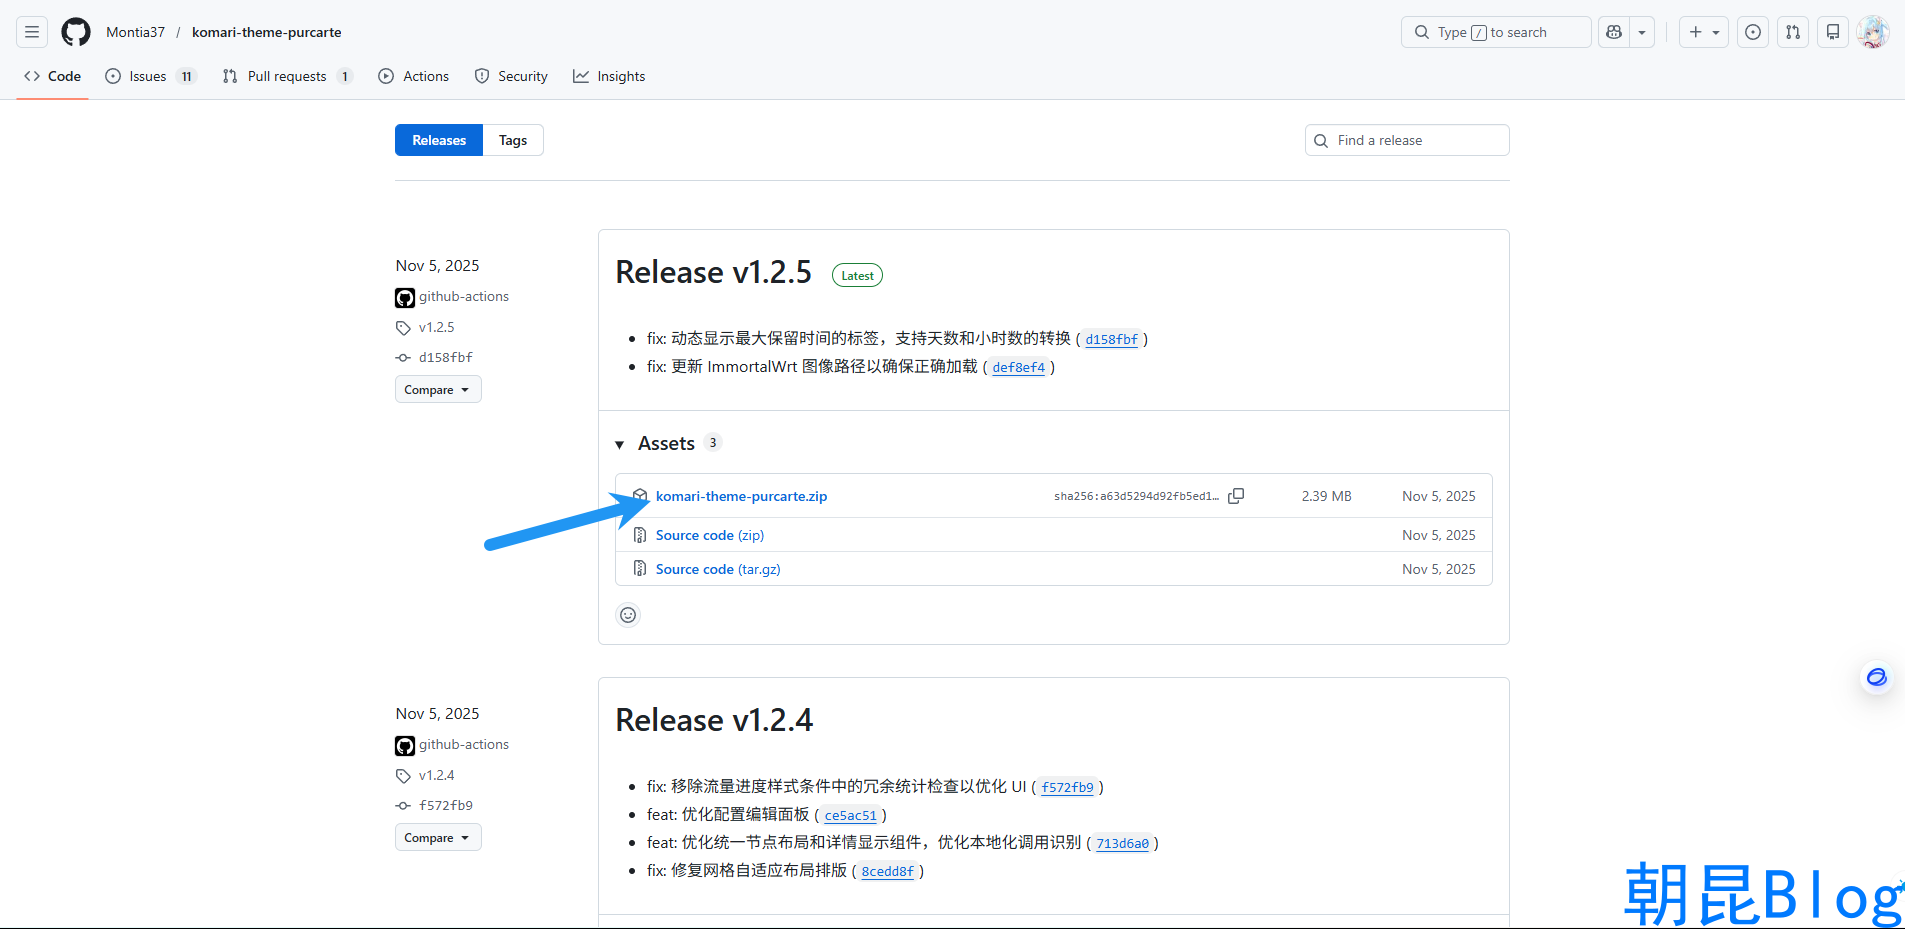Open the Actions tab
1905x929 pixels.
(414, 76)
